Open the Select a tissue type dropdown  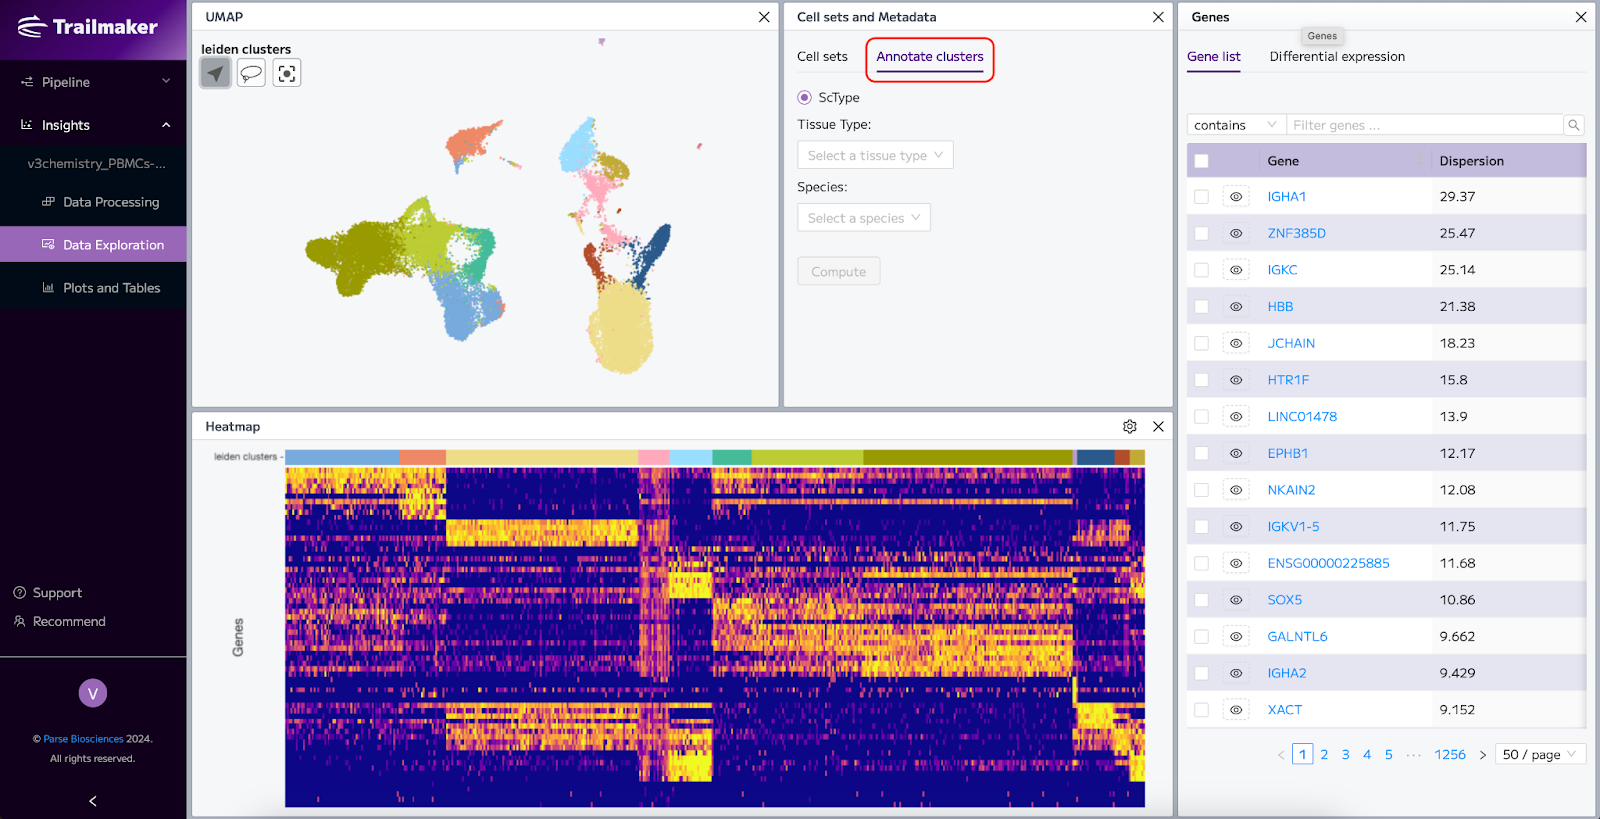pyautogui.click(x=875, y=155)
